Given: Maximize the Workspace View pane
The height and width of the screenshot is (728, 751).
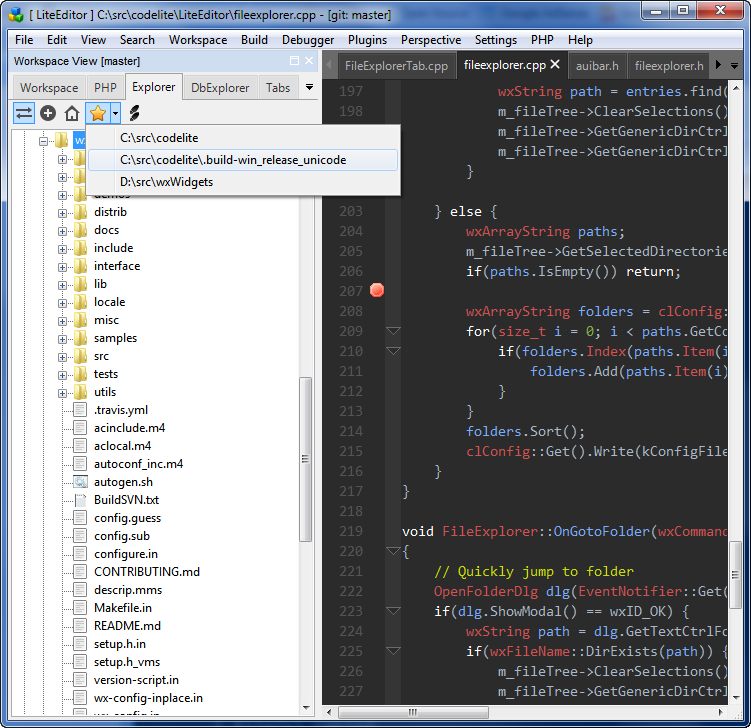Looking at the screenshot, I should pos(295,61).
